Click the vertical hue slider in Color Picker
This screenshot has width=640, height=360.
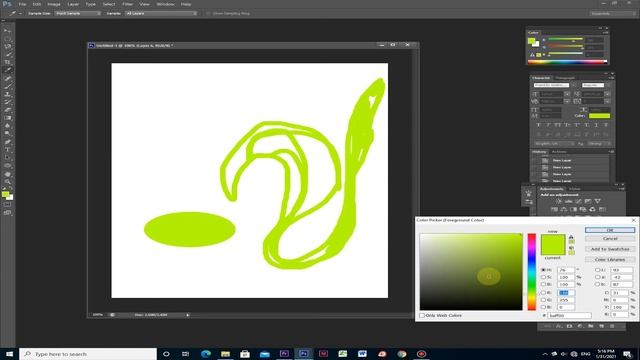(531, 272)
